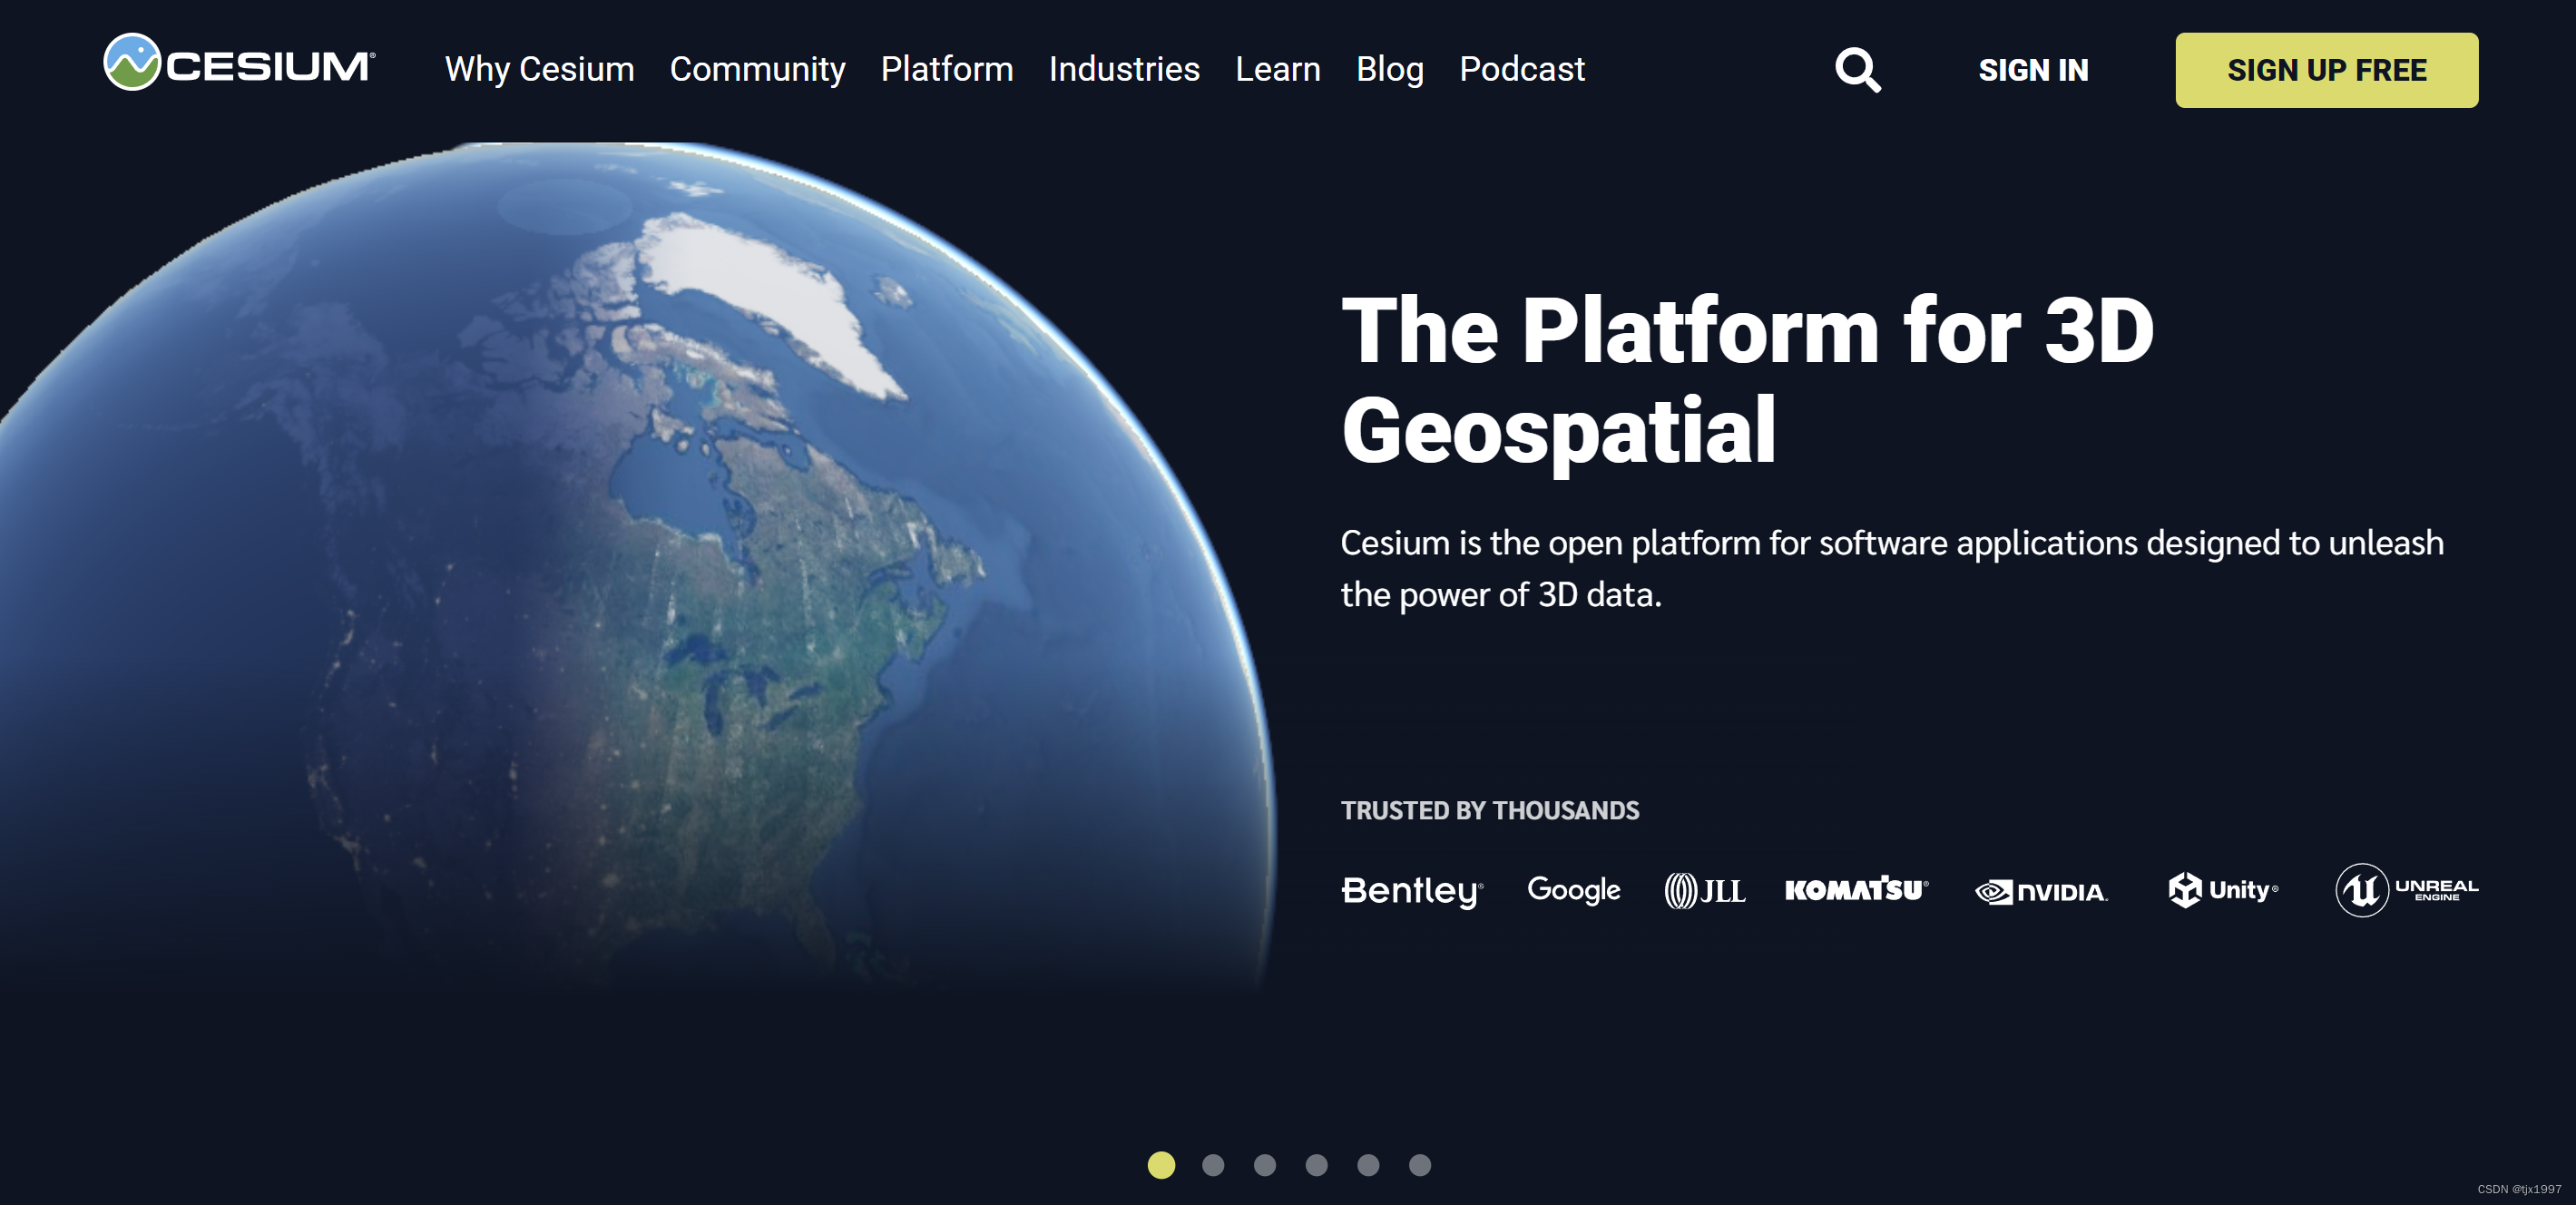Image resolution: width=2576 pixels, height=1205 pixels.
Task: Click the Unity partner logo
Action: (2222, 889)
